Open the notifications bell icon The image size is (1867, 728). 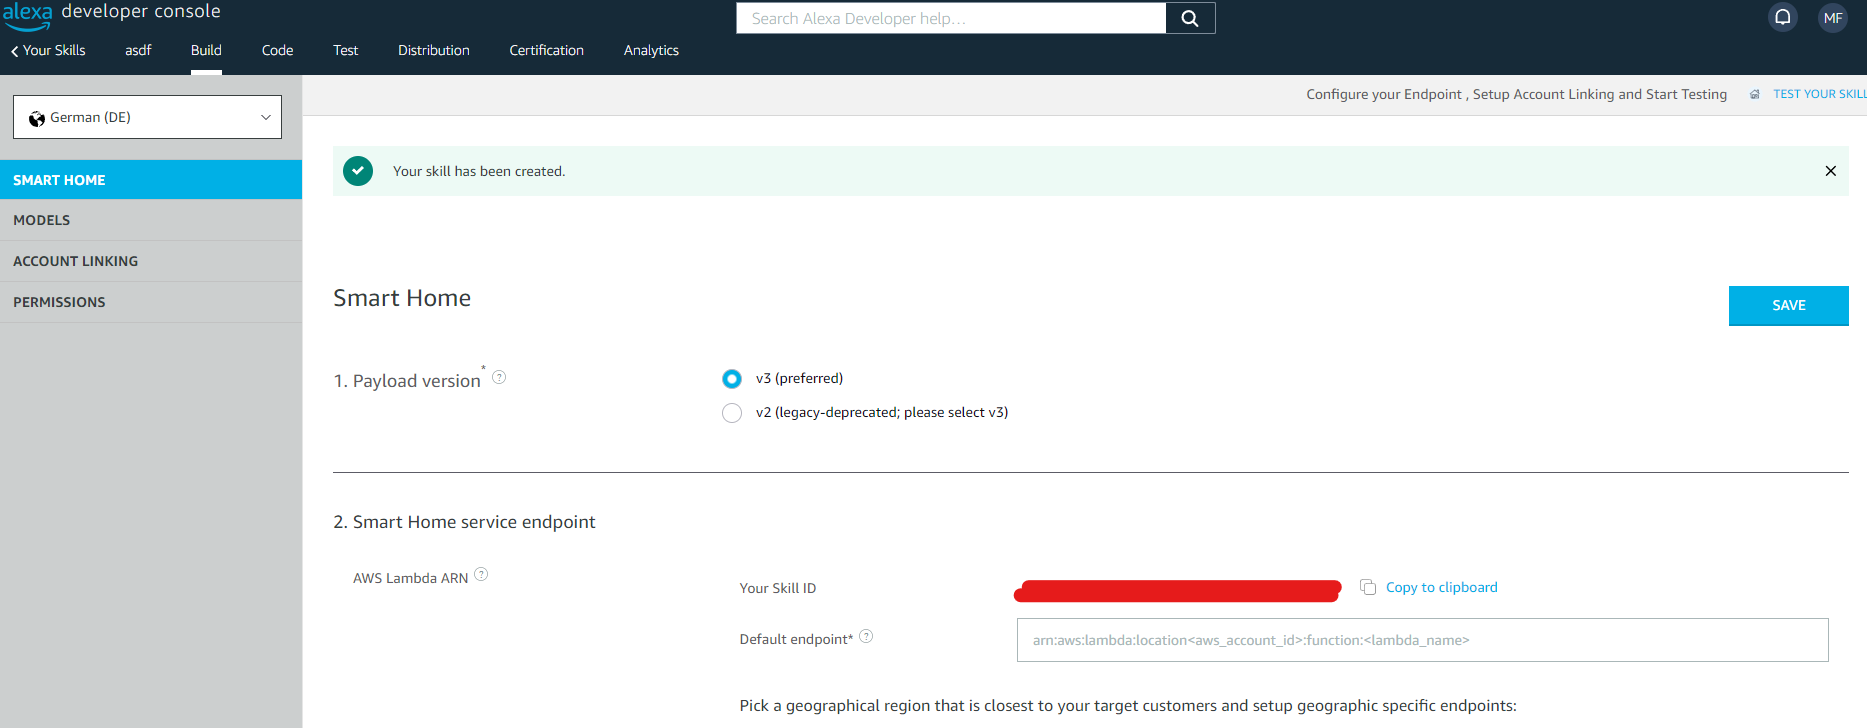[1782, 17]
